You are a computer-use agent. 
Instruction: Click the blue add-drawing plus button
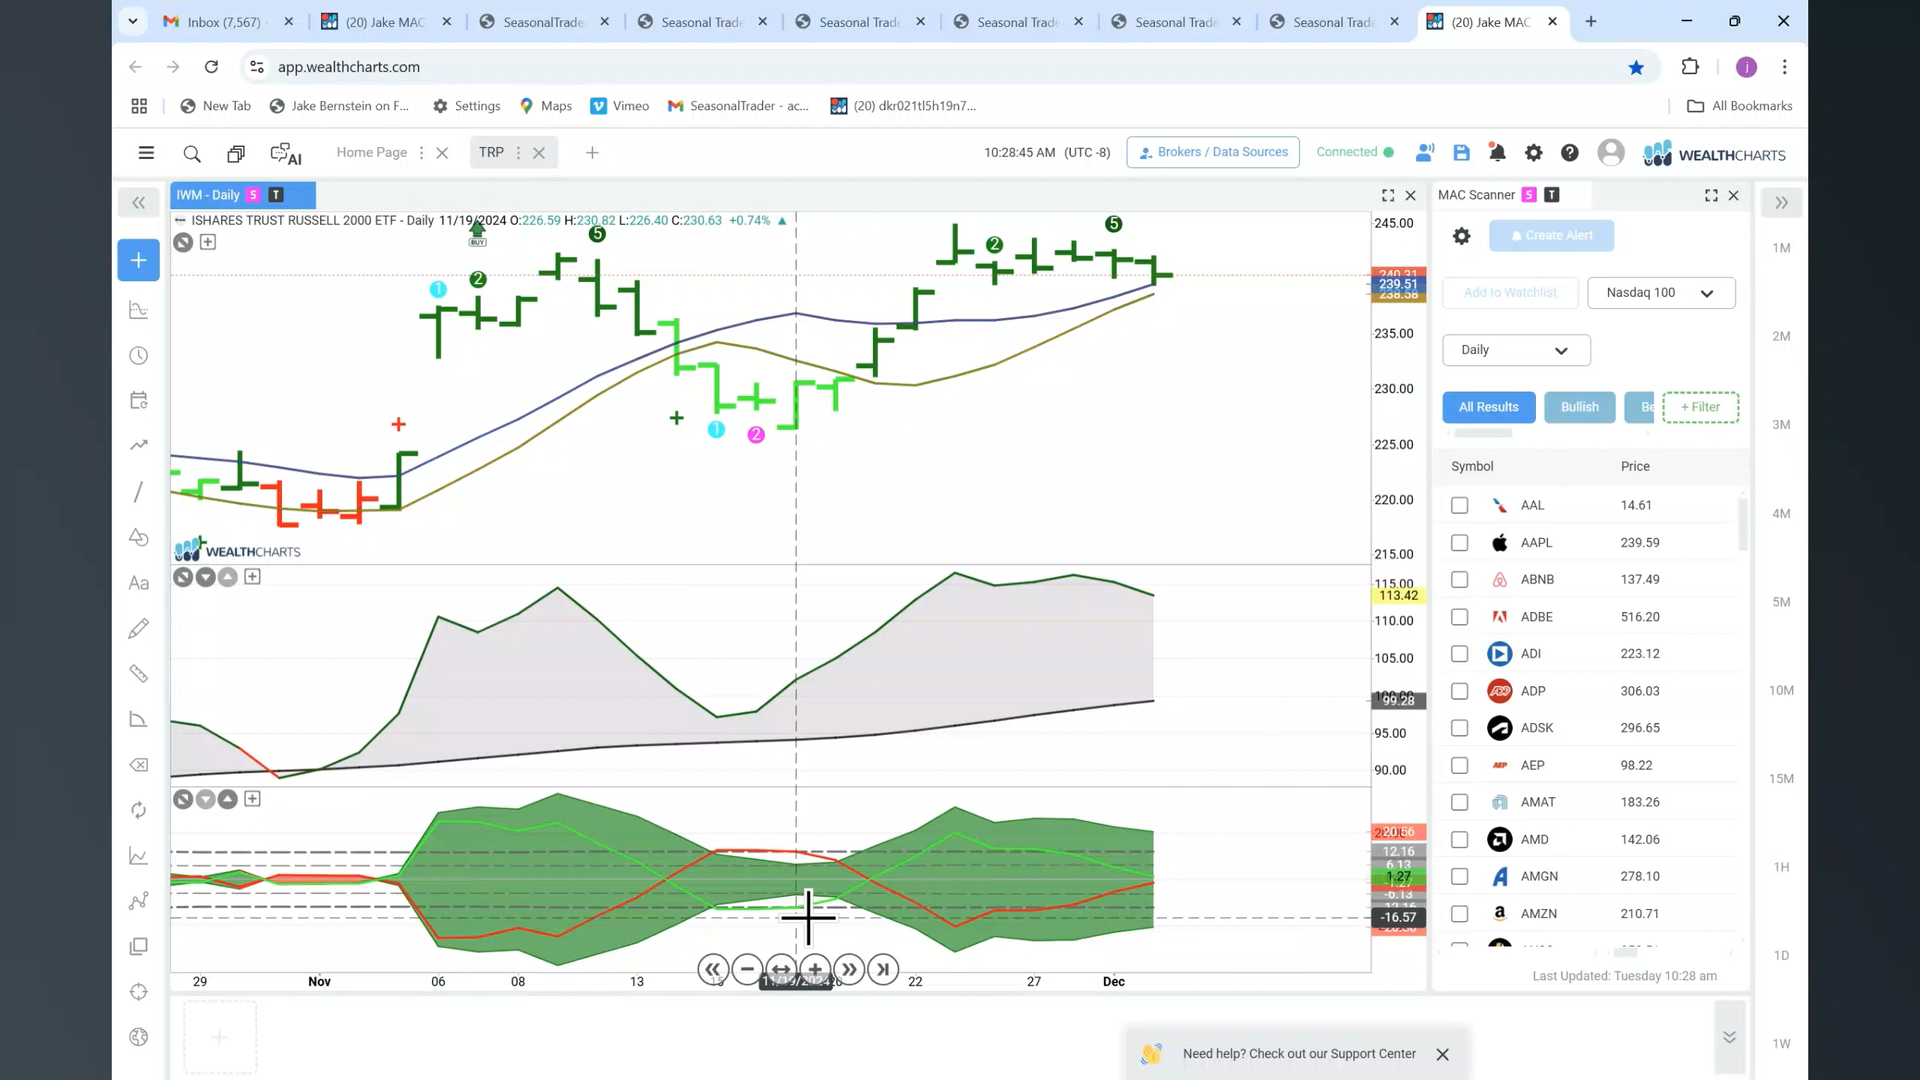(139, 260)
